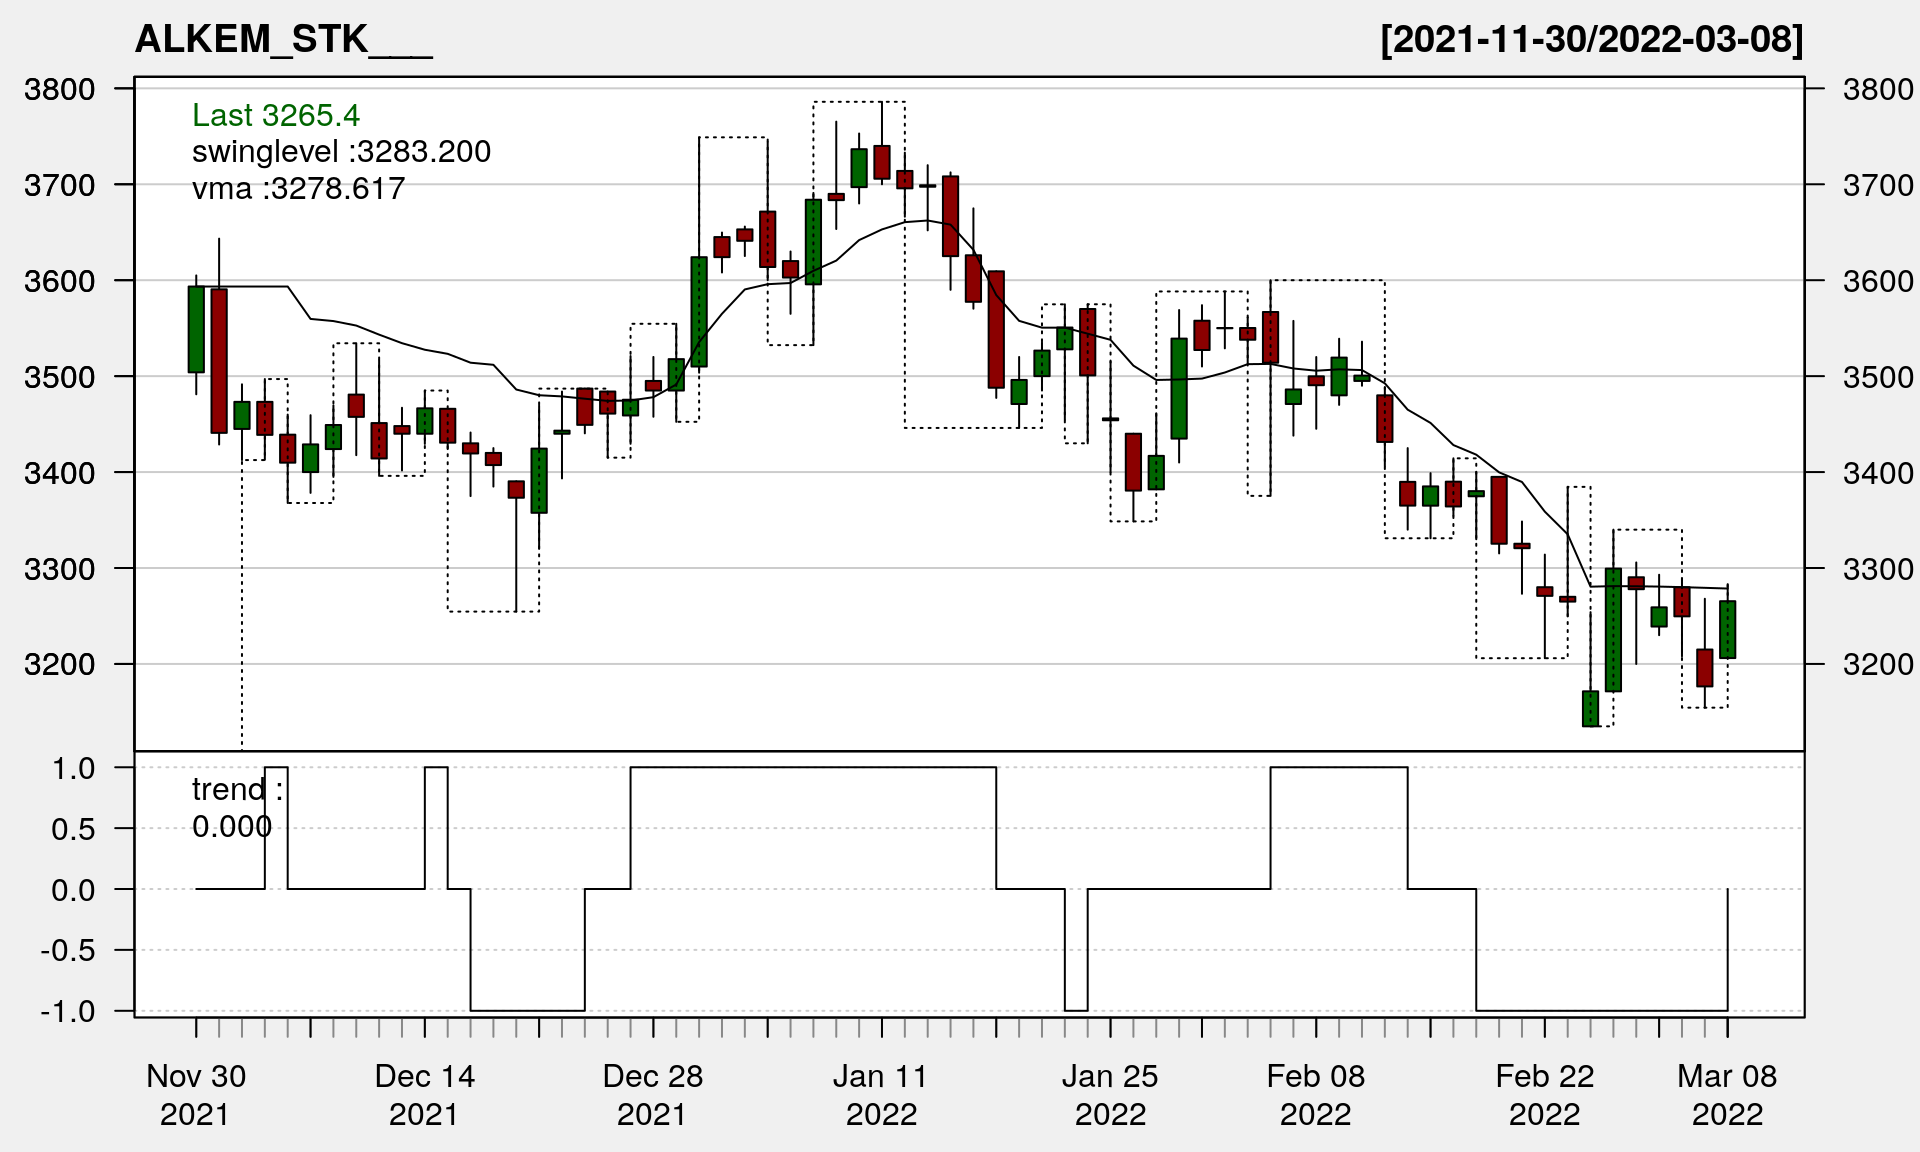The height and width of the screenshot is (1152, 1920).
Task: Click the Nov 30 2021 date label
Action: pyautogui.click(x=196, y=1094)
